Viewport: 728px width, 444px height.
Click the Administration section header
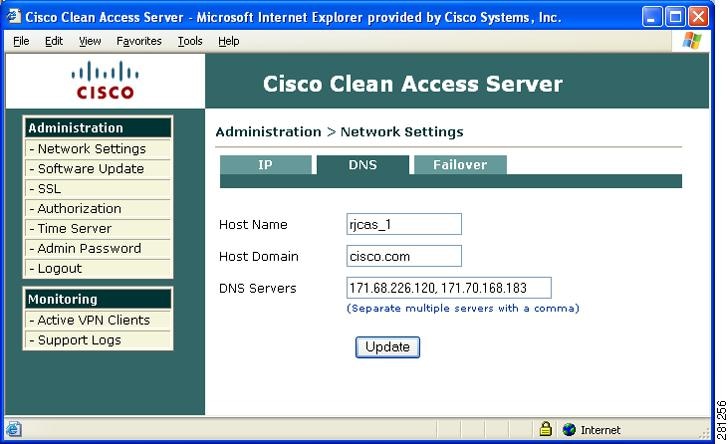[x=98, y=128]
